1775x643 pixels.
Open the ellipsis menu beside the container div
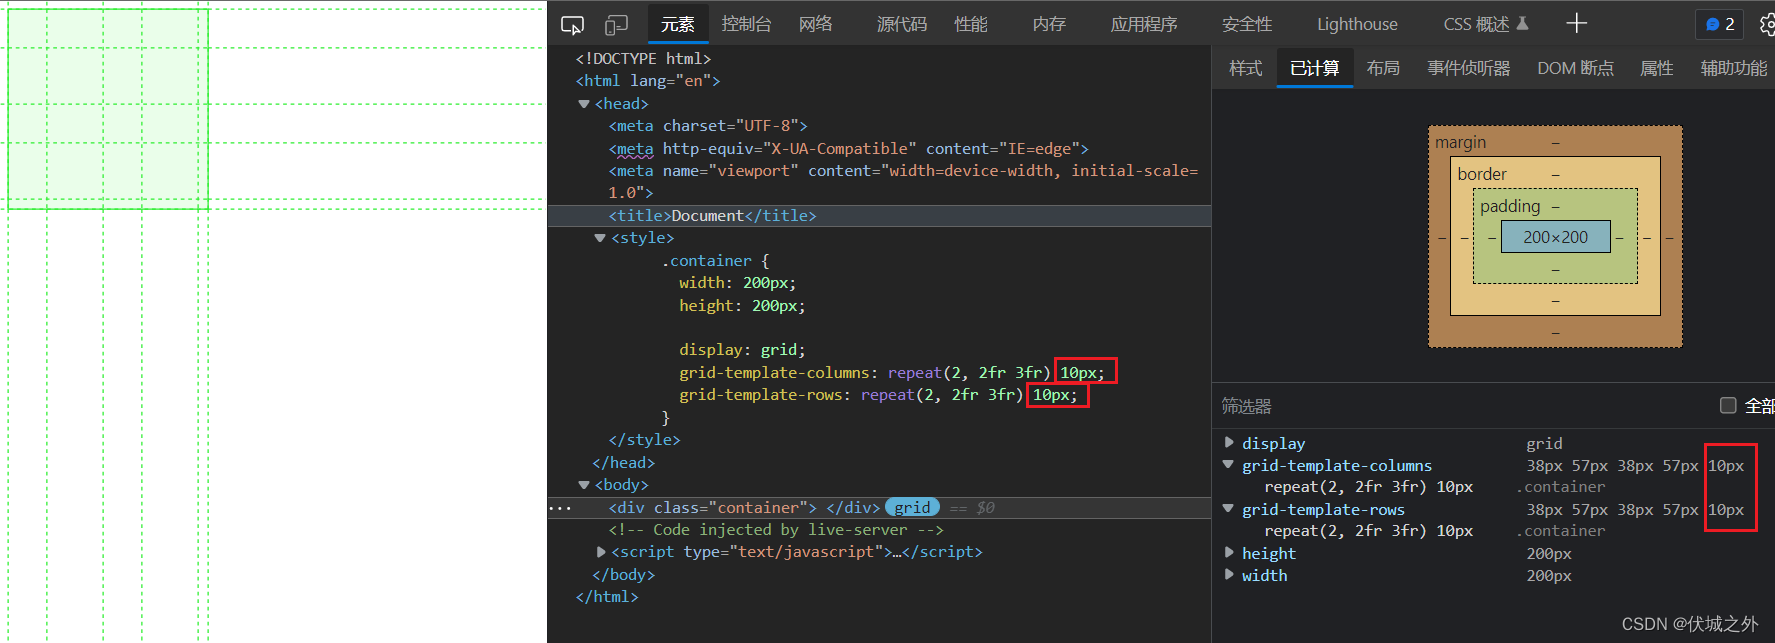click(x=561, y=508)
